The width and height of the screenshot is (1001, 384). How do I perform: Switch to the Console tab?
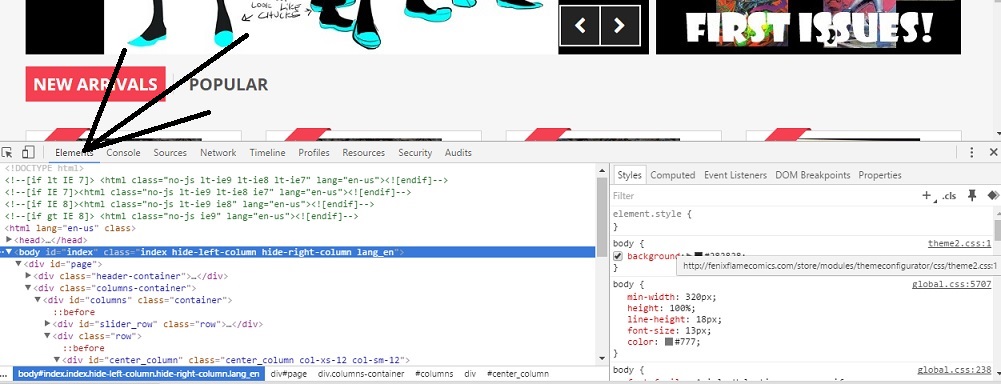123,152
